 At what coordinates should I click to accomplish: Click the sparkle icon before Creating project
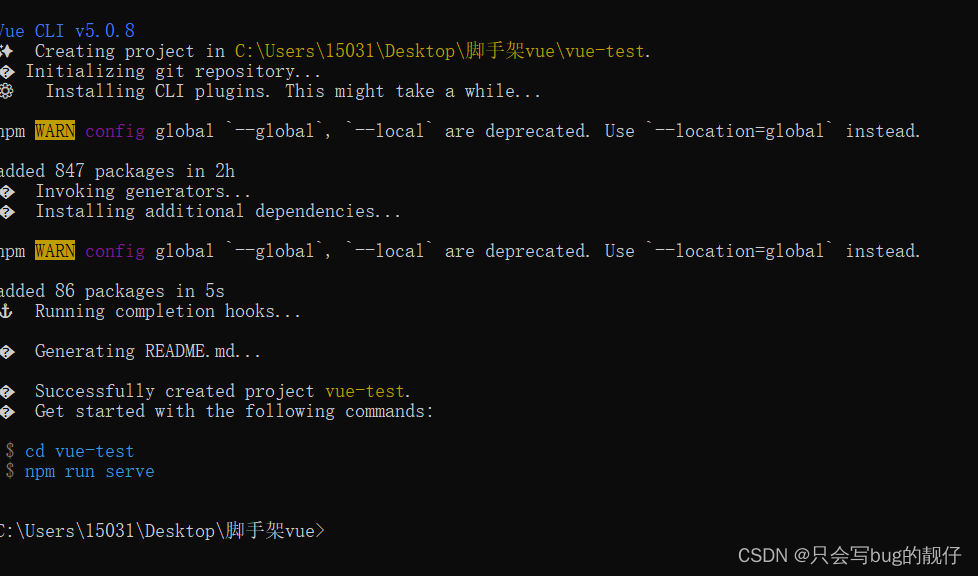tap(6, 51)
